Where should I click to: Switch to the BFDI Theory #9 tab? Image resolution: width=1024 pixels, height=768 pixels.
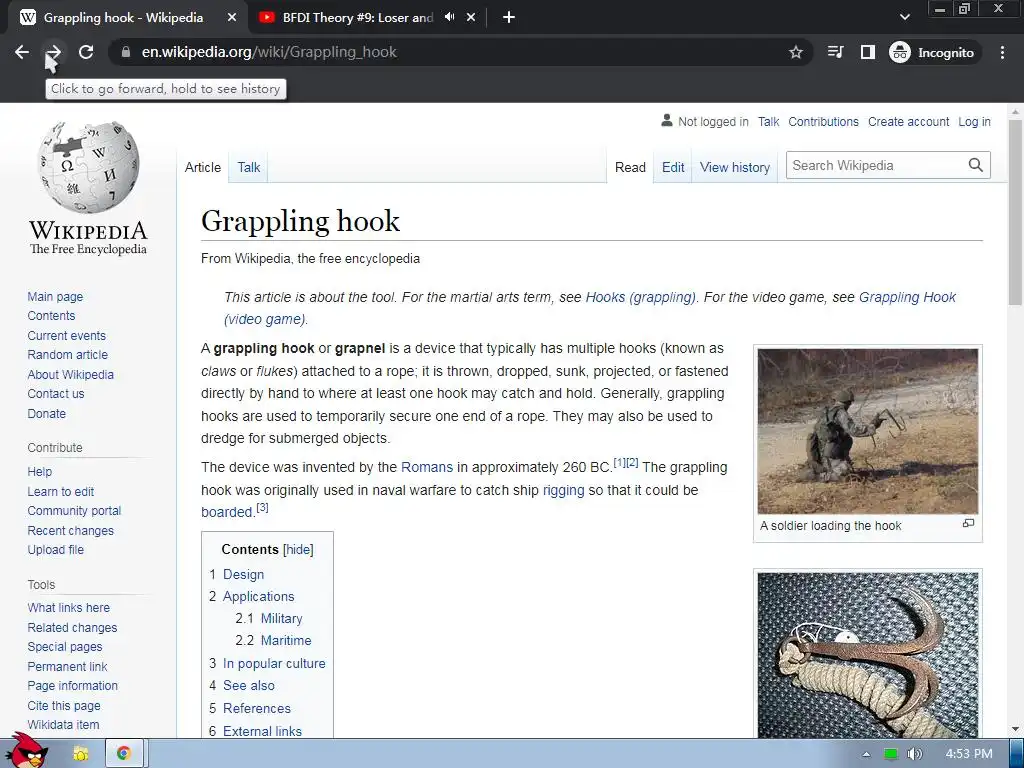[x=357, y=18]
